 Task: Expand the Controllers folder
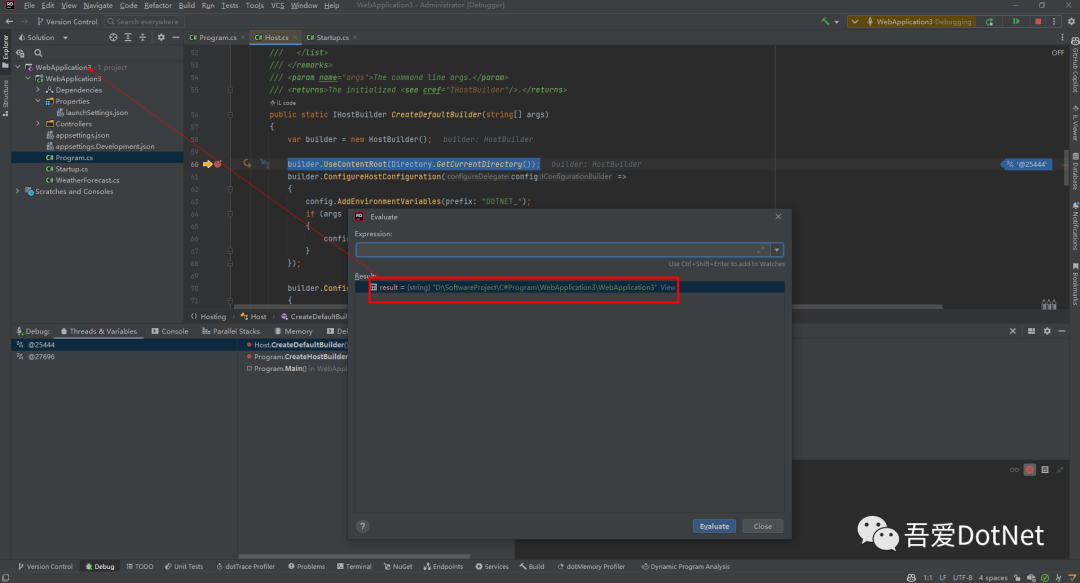coord(38,124)
